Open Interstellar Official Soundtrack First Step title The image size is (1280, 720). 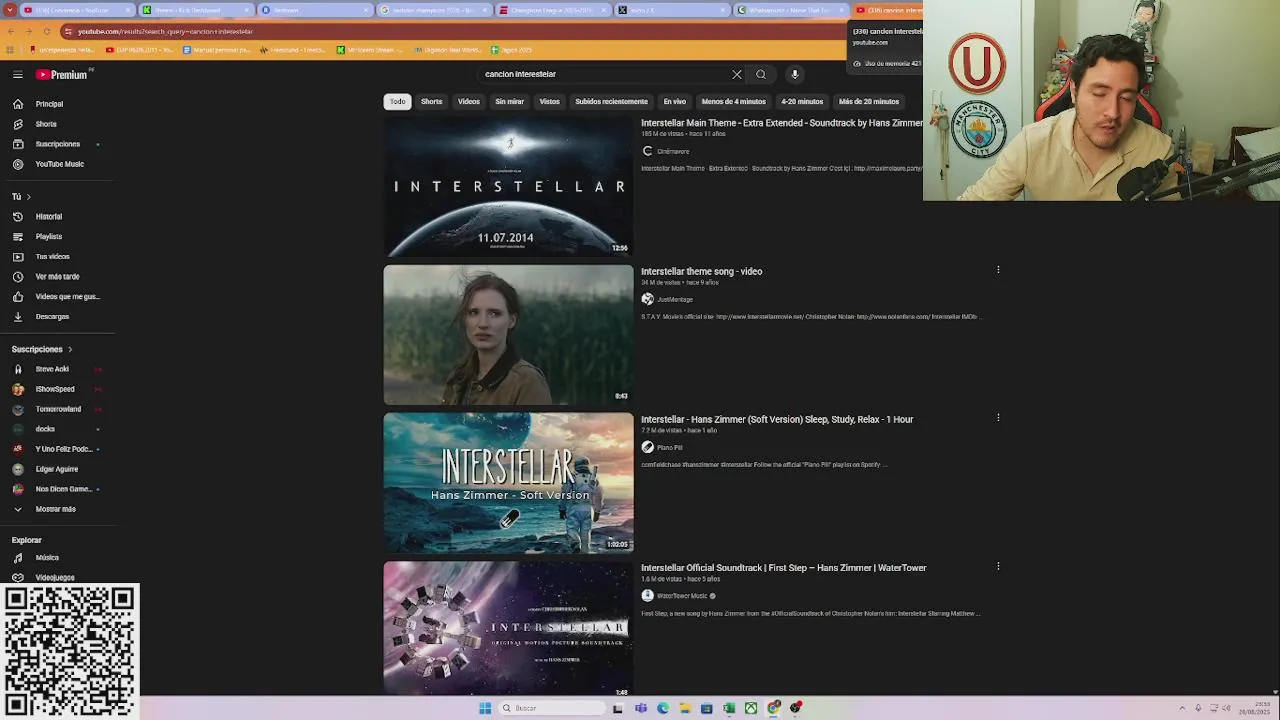click(784, 567)
